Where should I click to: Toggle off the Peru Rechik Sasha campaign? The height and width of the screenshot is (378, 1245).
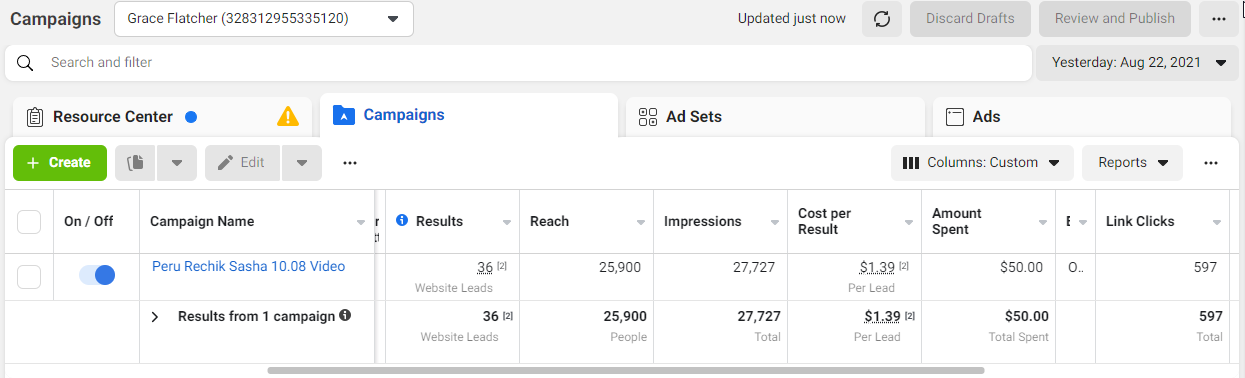click(x=97, y=275)
